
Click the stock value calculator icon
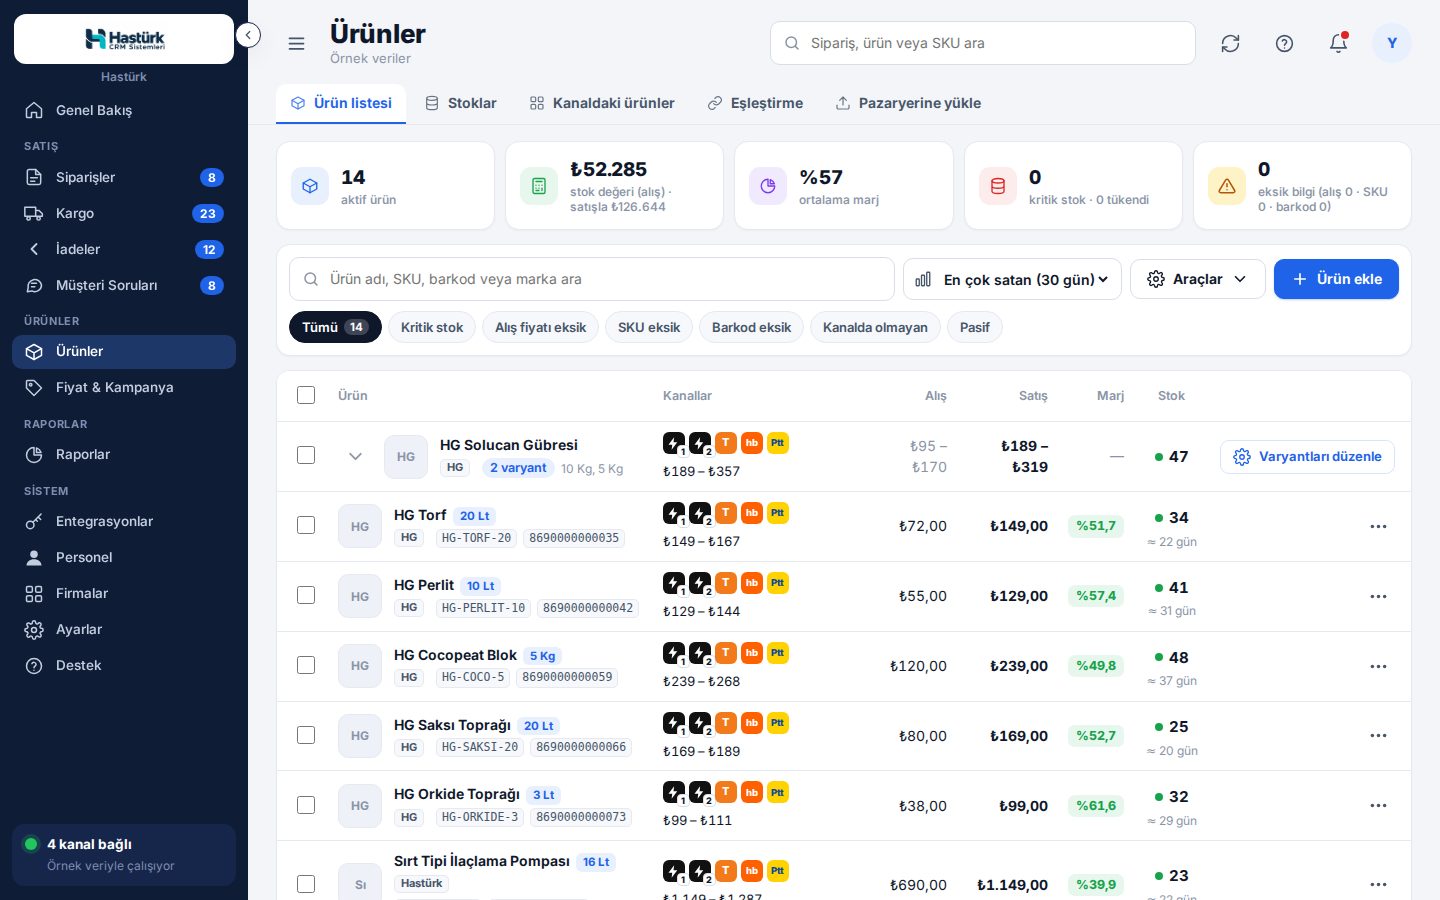tap(539, 186)
